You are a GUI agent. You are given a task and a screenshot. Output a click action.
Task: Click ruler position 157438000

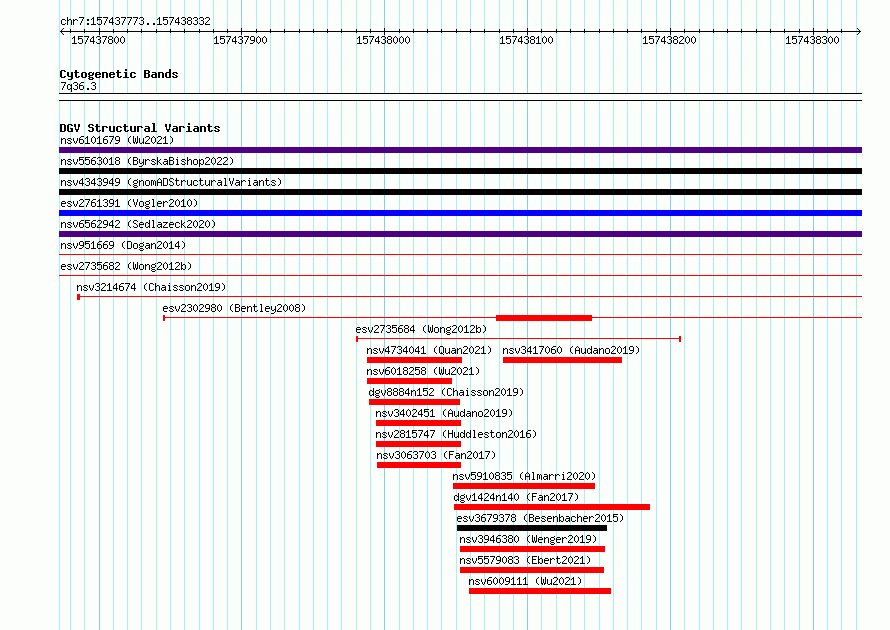point(383,40)
